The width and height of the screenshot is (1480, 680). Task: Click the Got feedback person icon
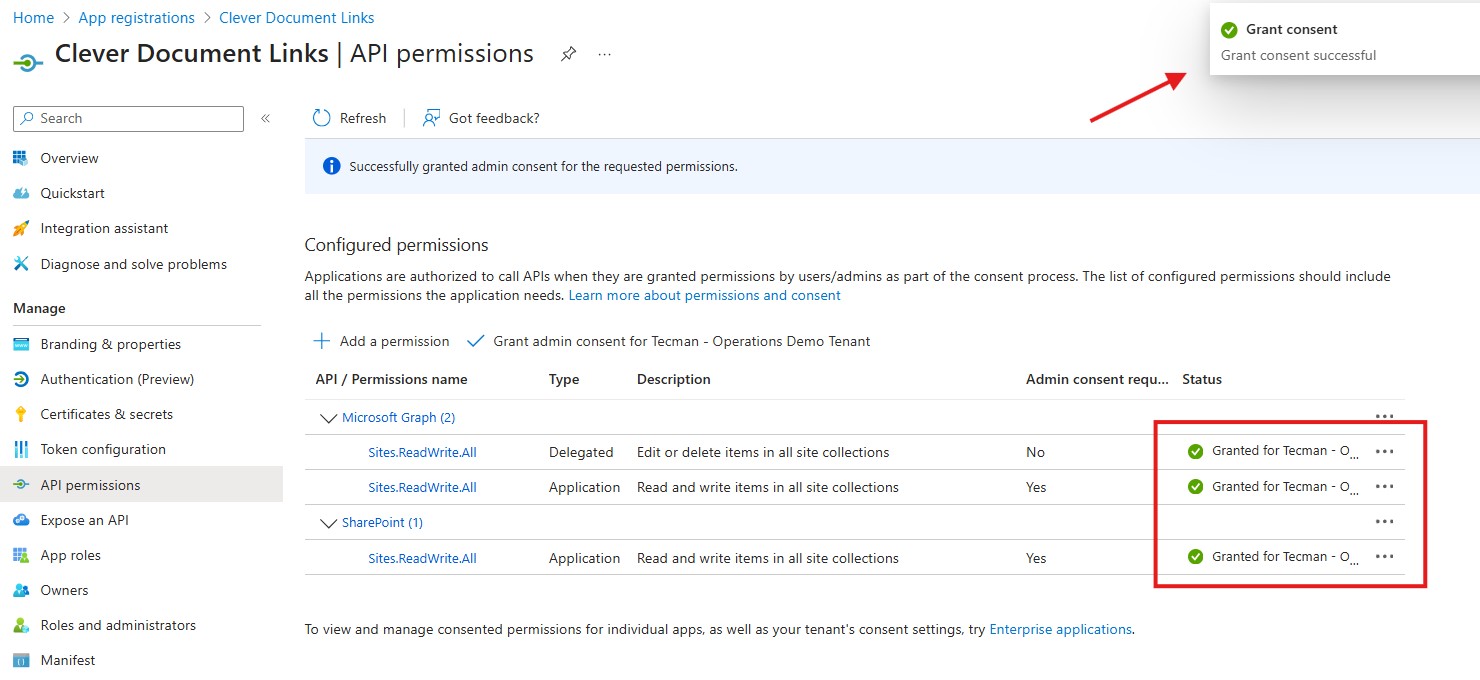pos(431,118)
